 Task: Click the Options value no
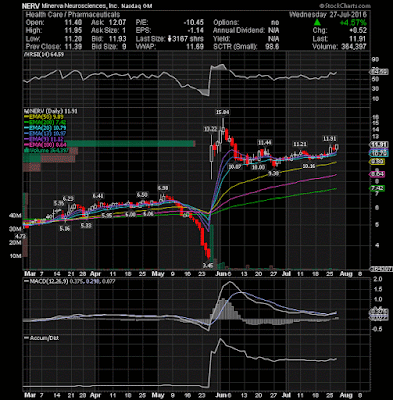275,23
